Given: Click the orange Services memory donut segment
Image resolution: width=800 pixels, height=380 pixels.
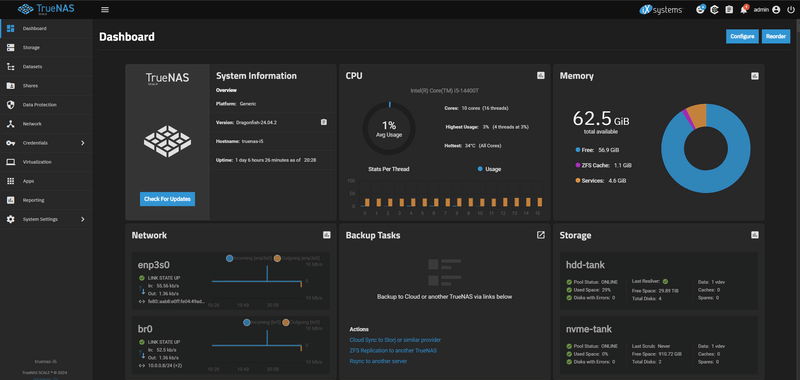Looking at the screenshot, I should point(698,115).
